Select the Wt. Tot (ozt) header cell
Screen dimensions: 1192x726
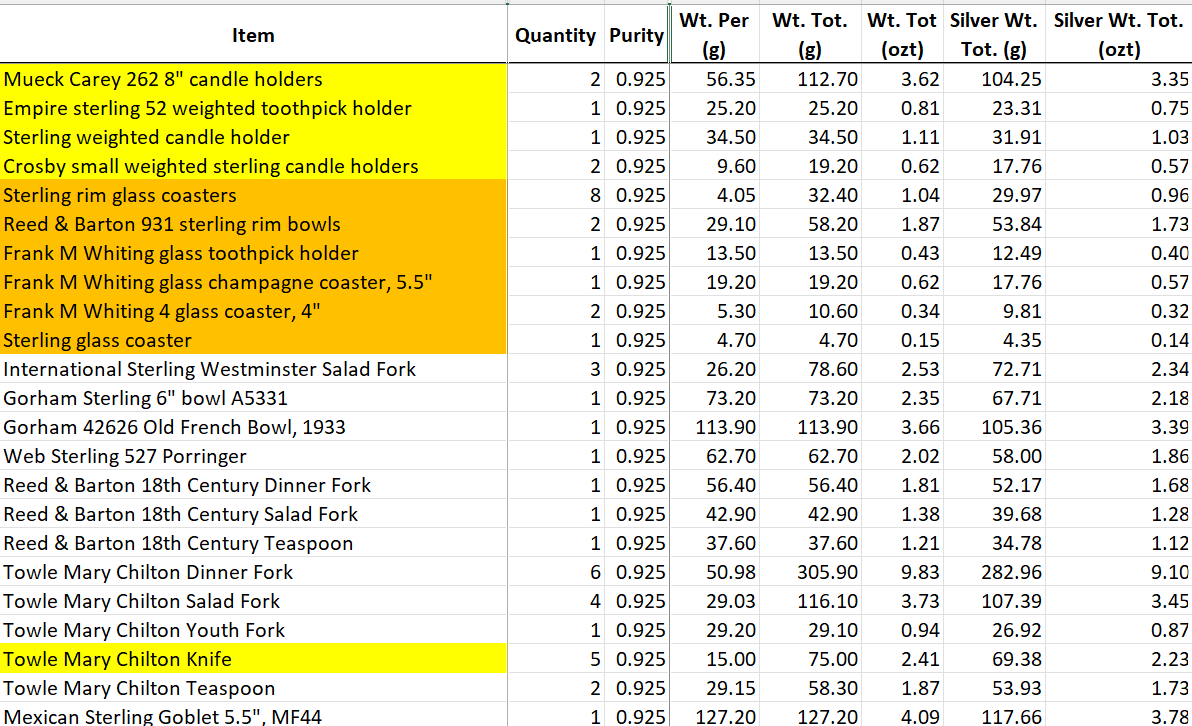(x=902, y=35)
